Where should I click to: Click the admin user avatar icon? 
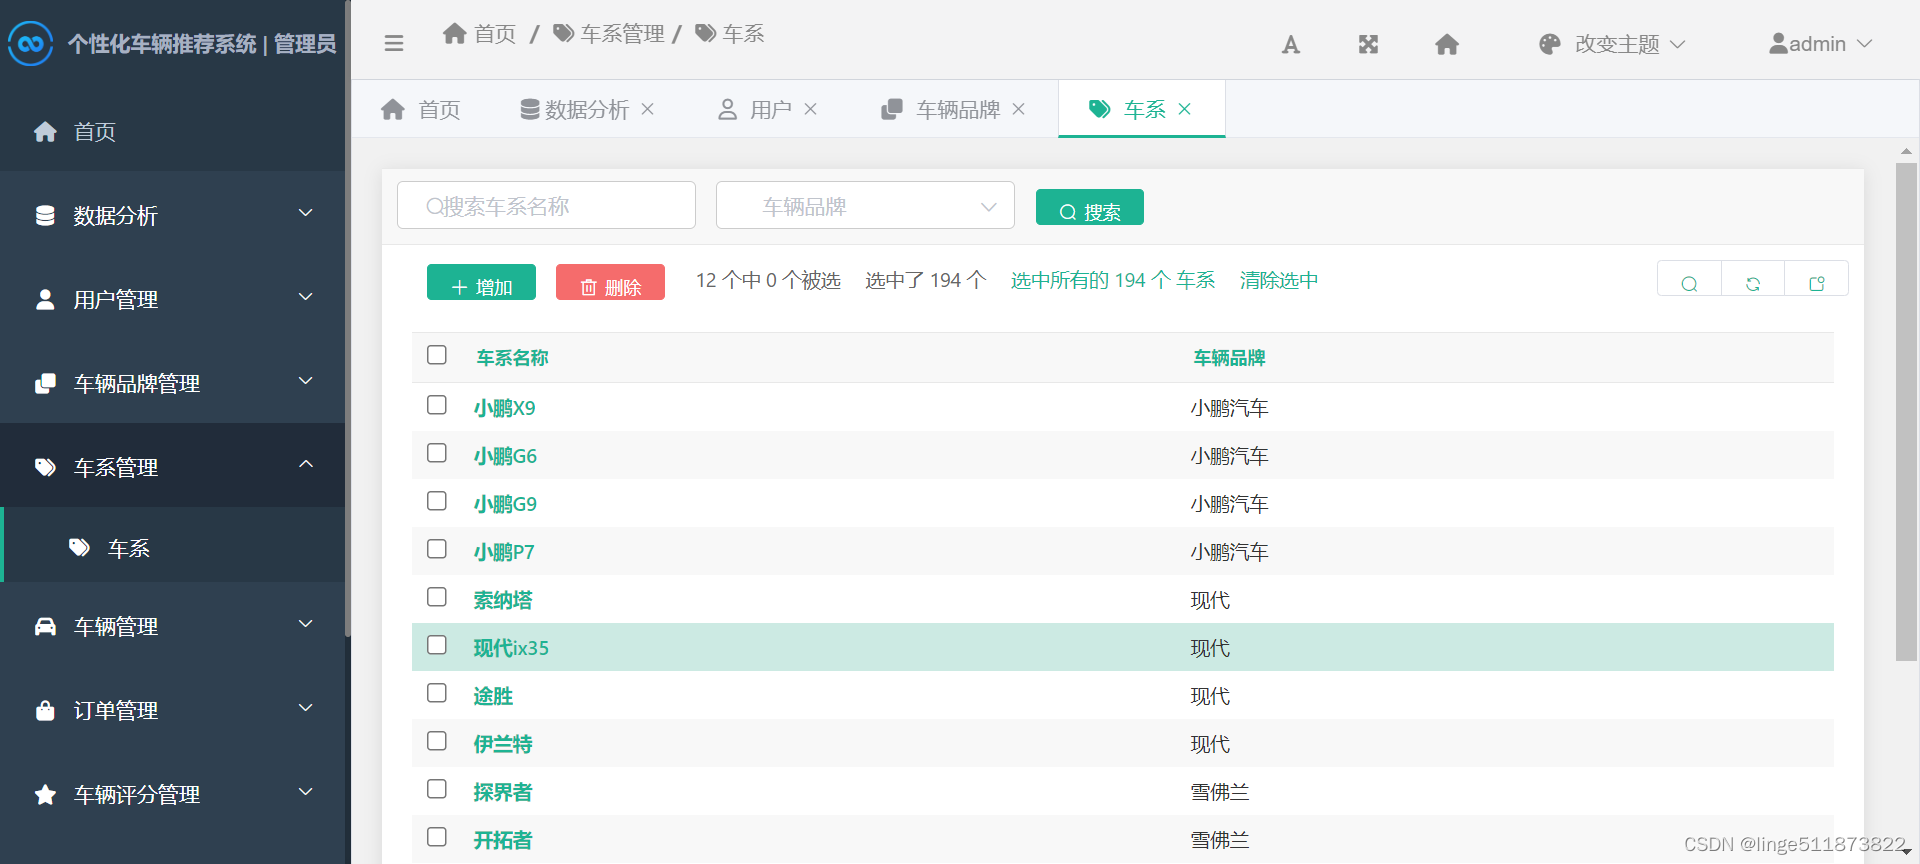click(1778, 44)
